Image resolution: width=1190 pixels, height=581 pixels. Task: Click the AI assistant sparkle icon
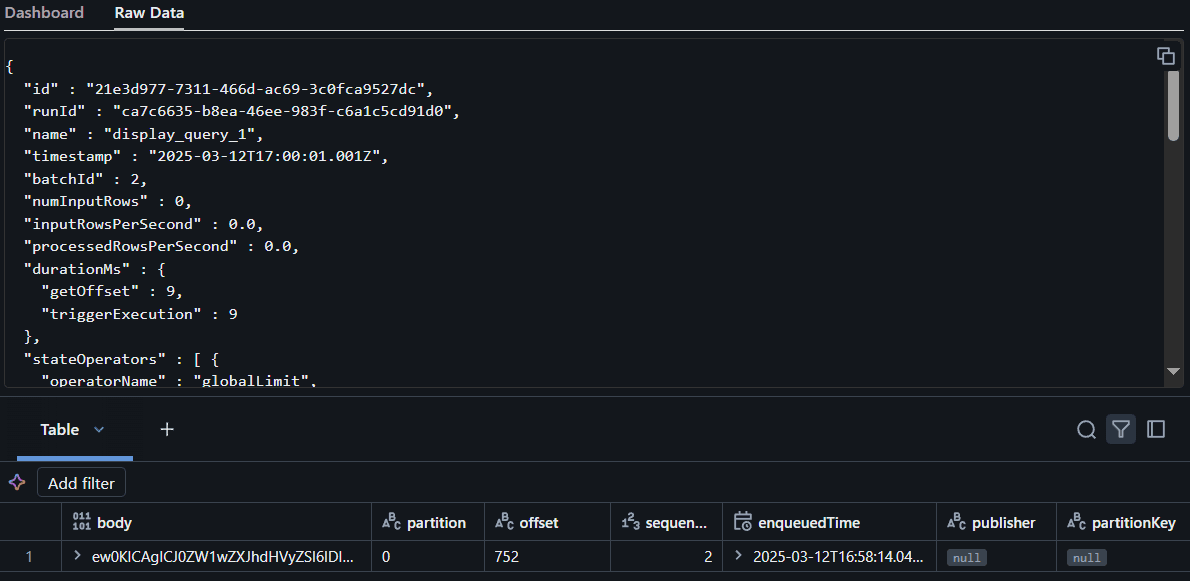pyautogui.click(x=17, y=482)
